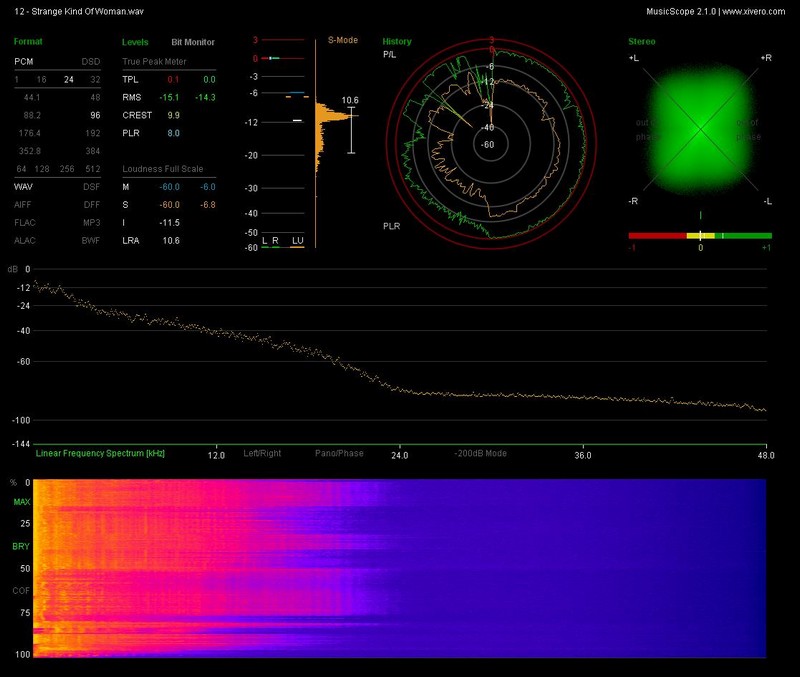Viewport: 800px width, 677px height.
Task: Click the Format panel header
Action: [28, 42]
